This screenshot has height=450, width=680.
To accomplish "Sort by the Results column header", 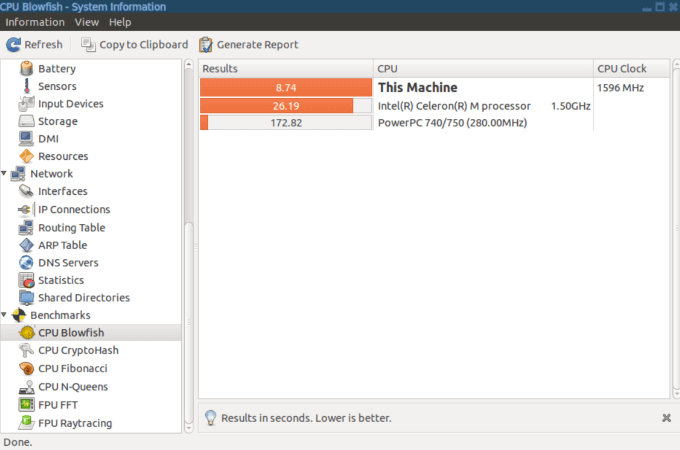I will pyautogui.click(x=285, y=69).
